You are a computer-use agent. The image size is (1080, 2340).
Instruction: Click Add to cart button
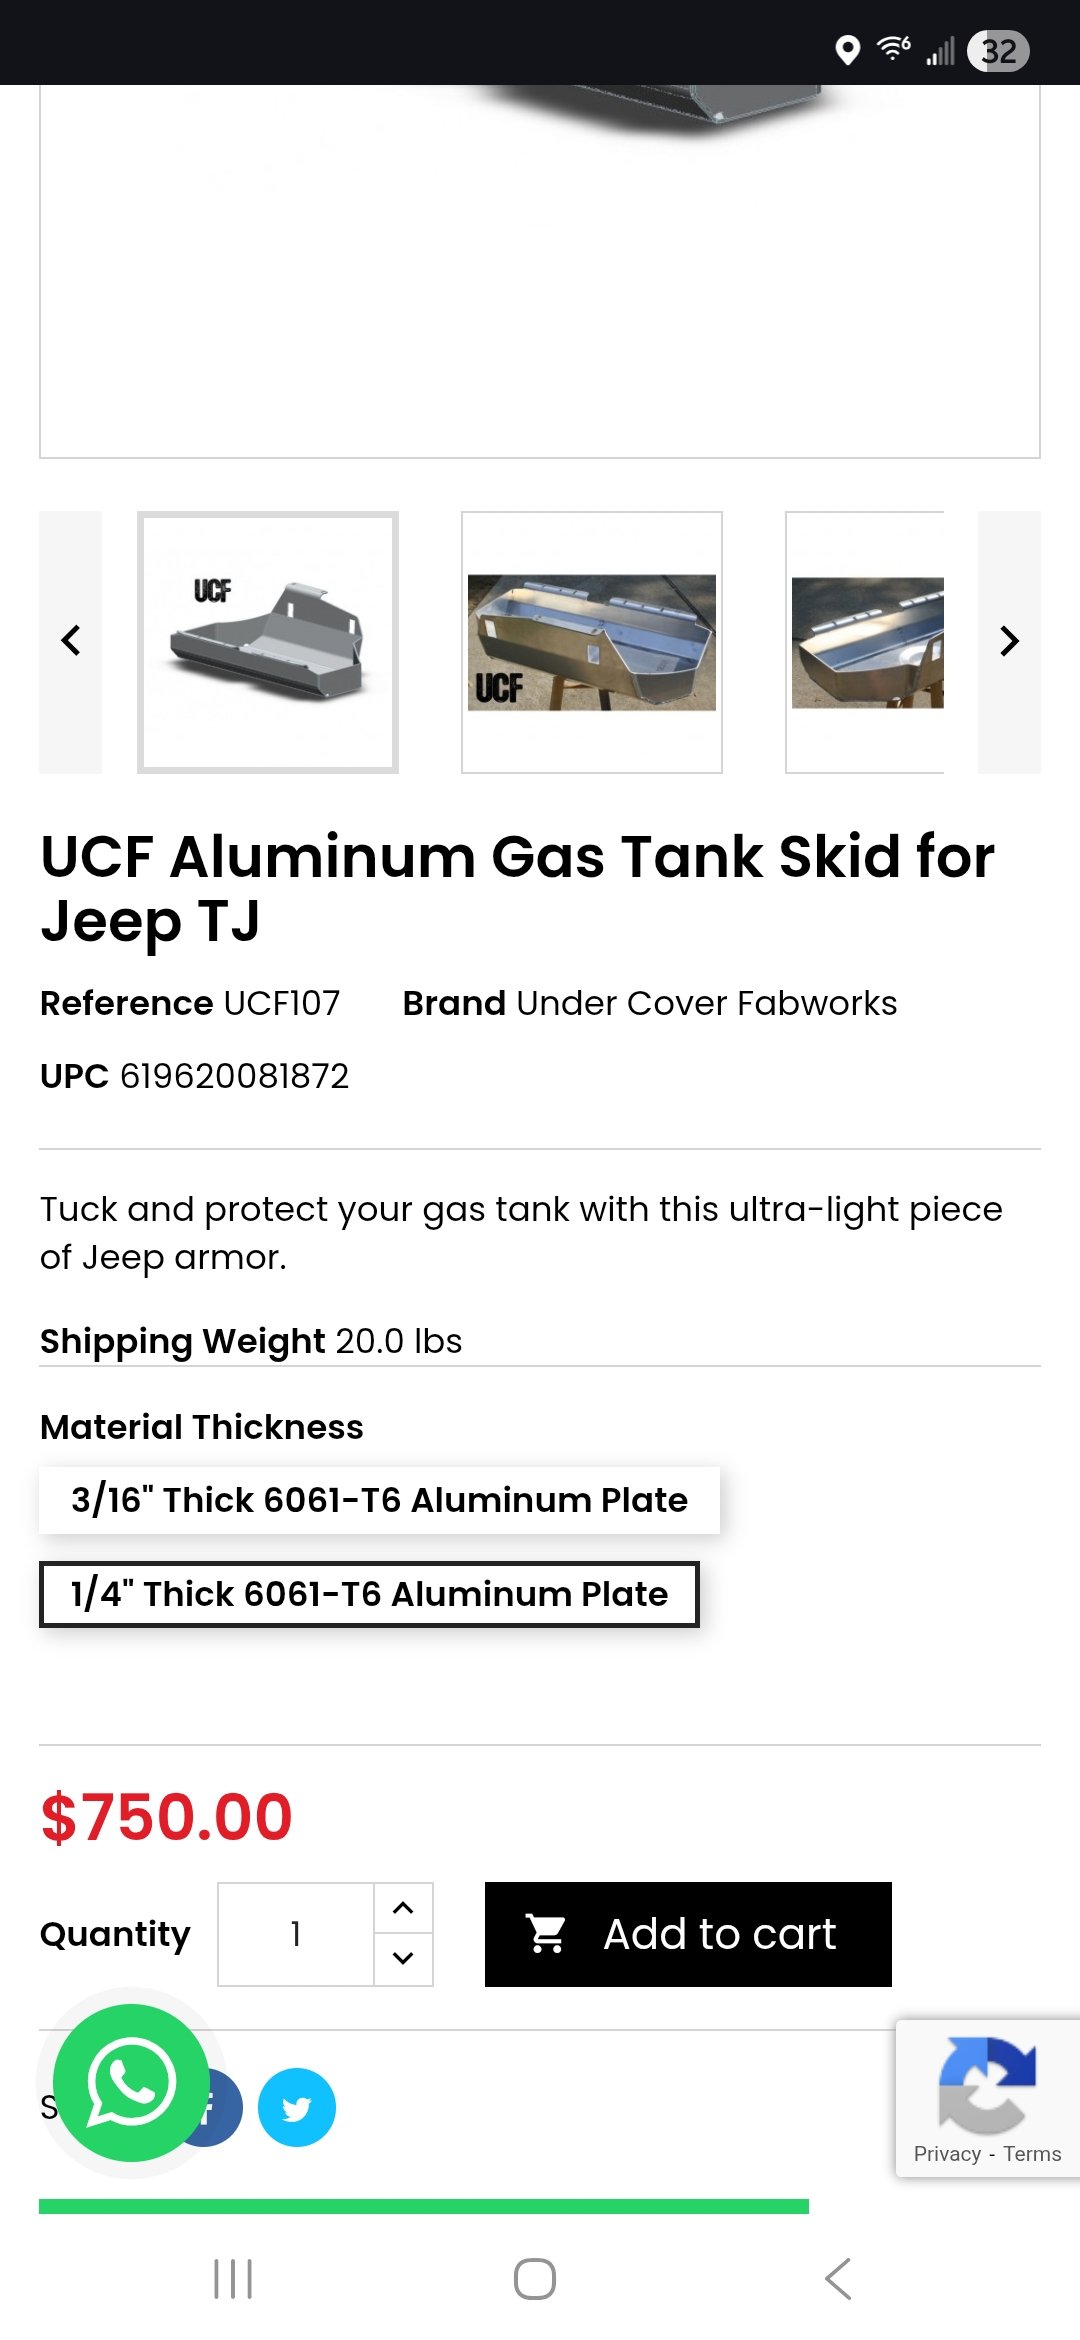pyautogui.click(x=688, y=1934)
